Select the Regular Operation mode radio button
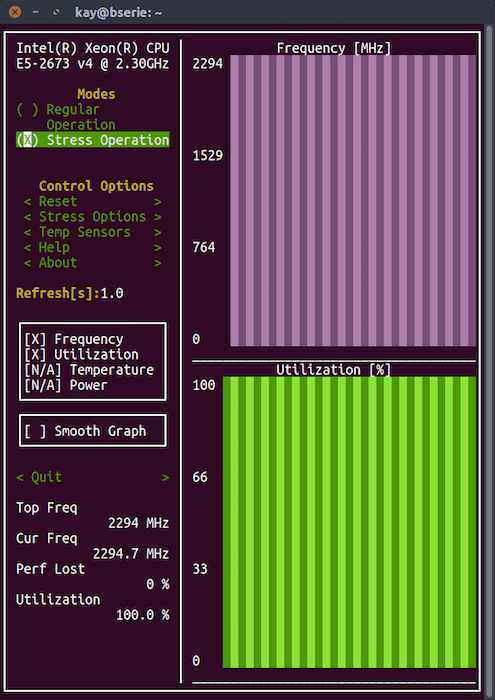Viewport: 495px width, 700px height. pyautogui.click(x=28, y=109)
